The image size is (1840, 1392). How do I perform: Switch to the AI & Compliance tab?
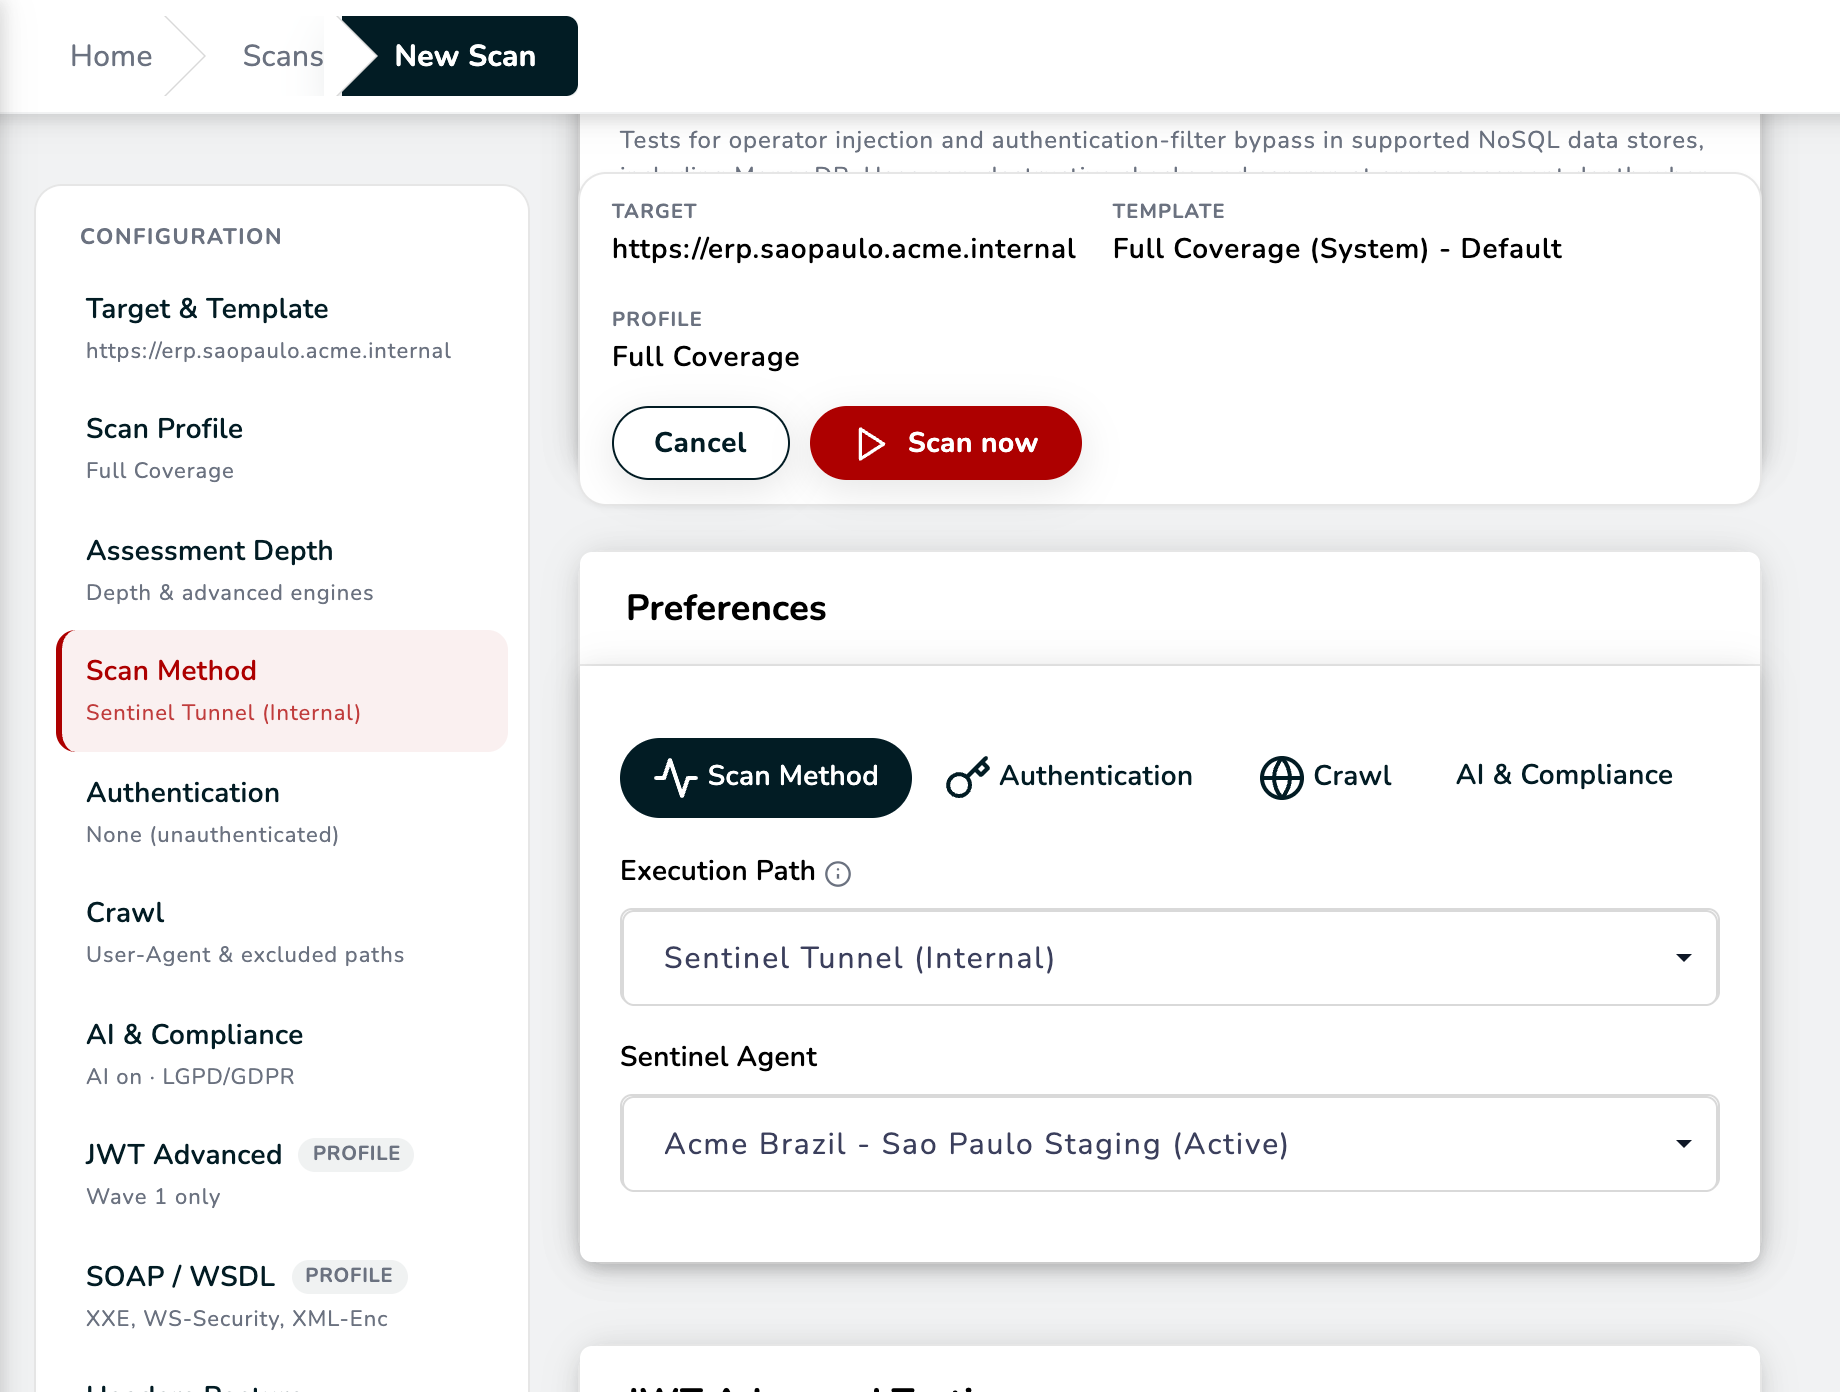click(1563, 775)
